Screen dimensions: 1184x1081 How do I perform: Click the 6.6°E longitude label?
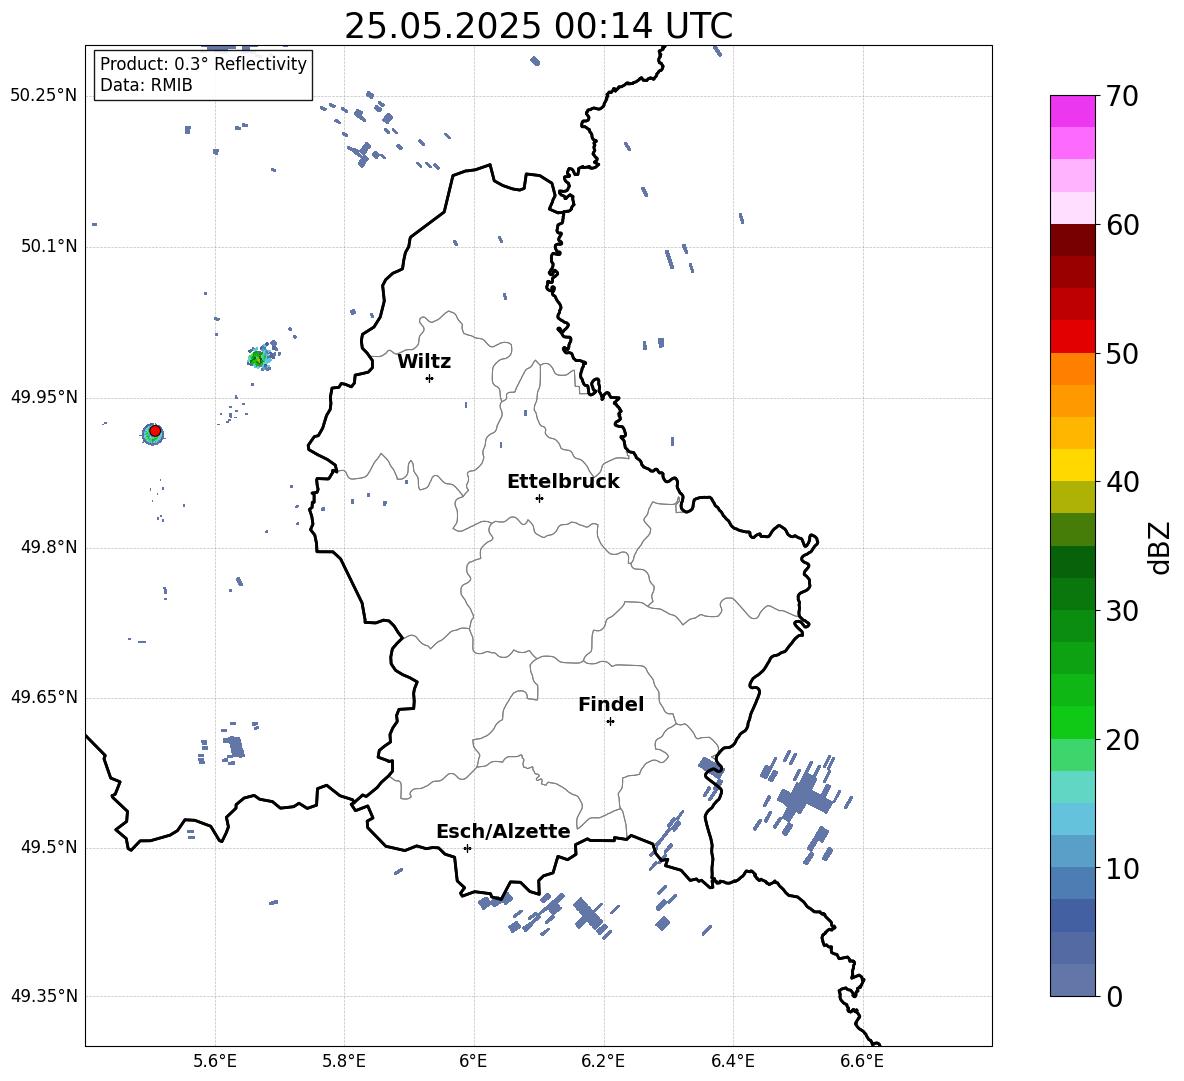[862, 1061]
